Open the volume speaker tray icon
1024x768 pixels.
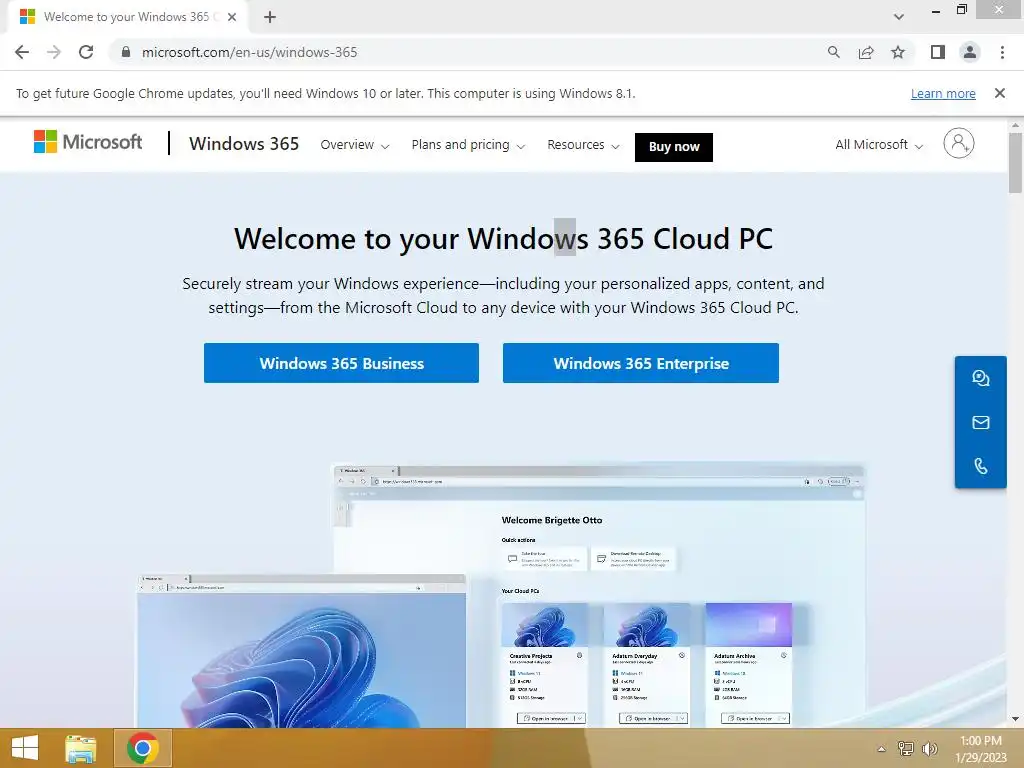coord(929,748)
